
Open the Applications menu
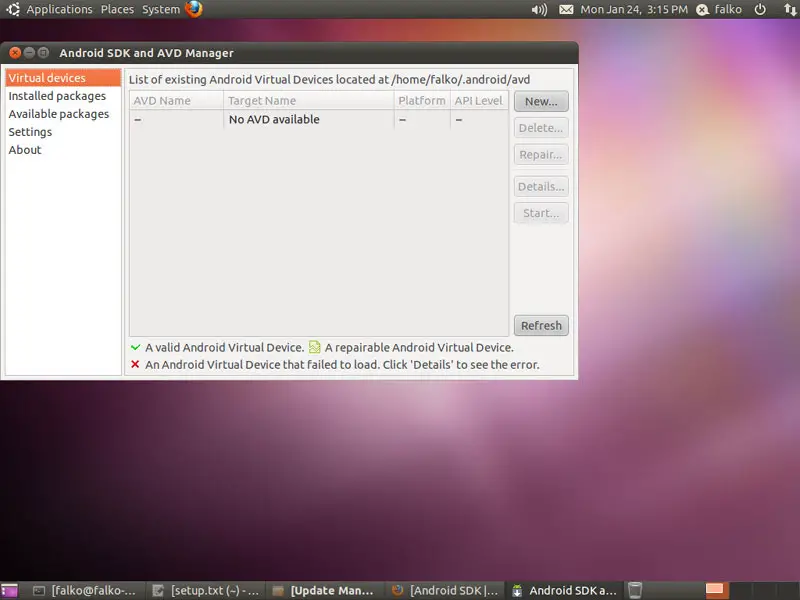[59, 10]
